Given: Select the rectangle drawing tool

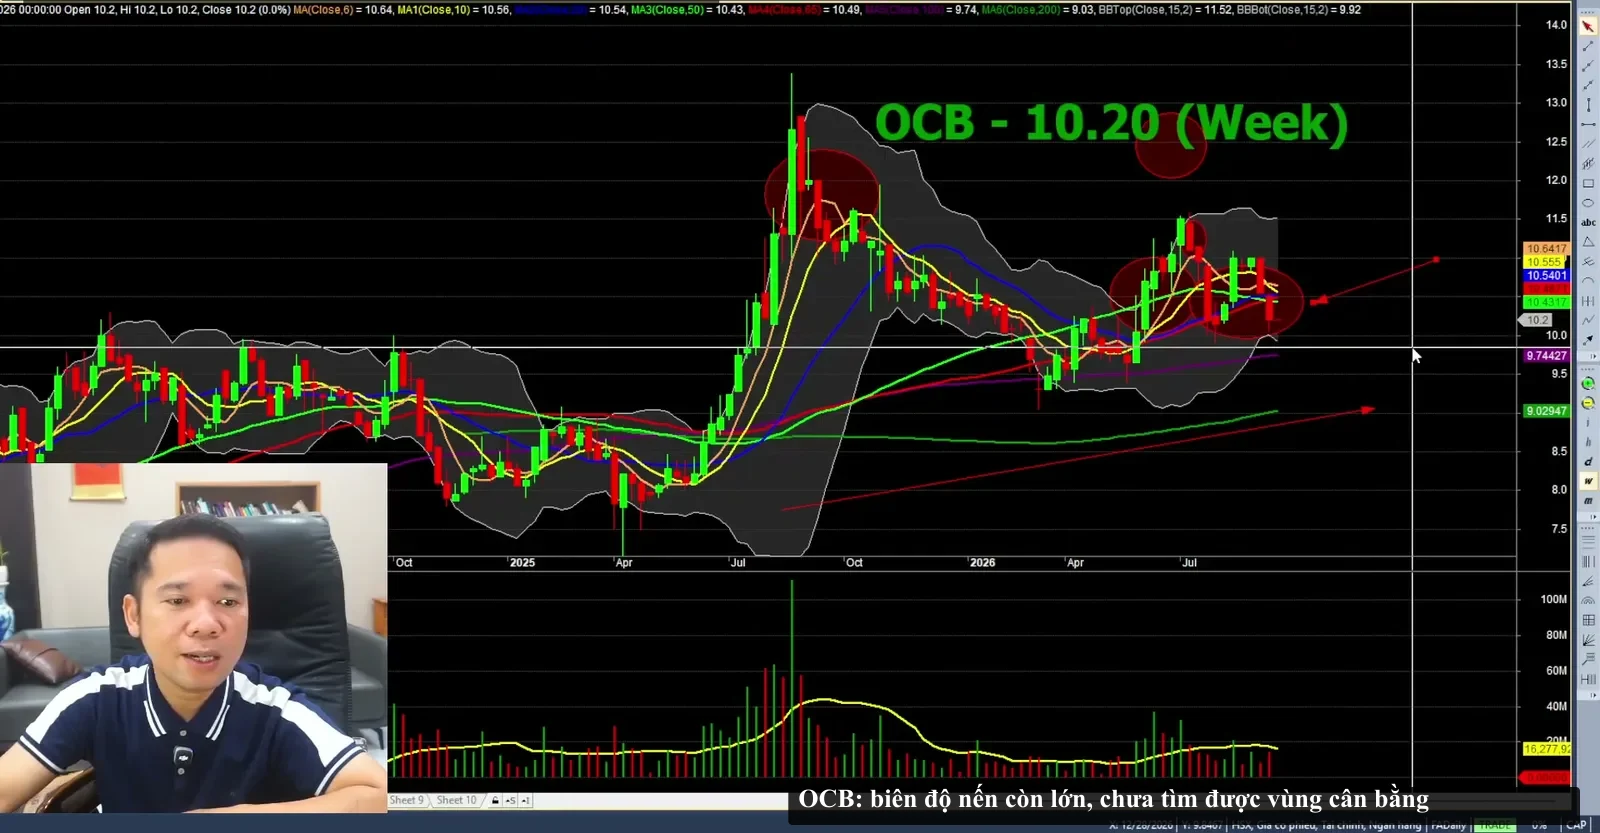Looking at the screenshot, I should click(1588, 184).
